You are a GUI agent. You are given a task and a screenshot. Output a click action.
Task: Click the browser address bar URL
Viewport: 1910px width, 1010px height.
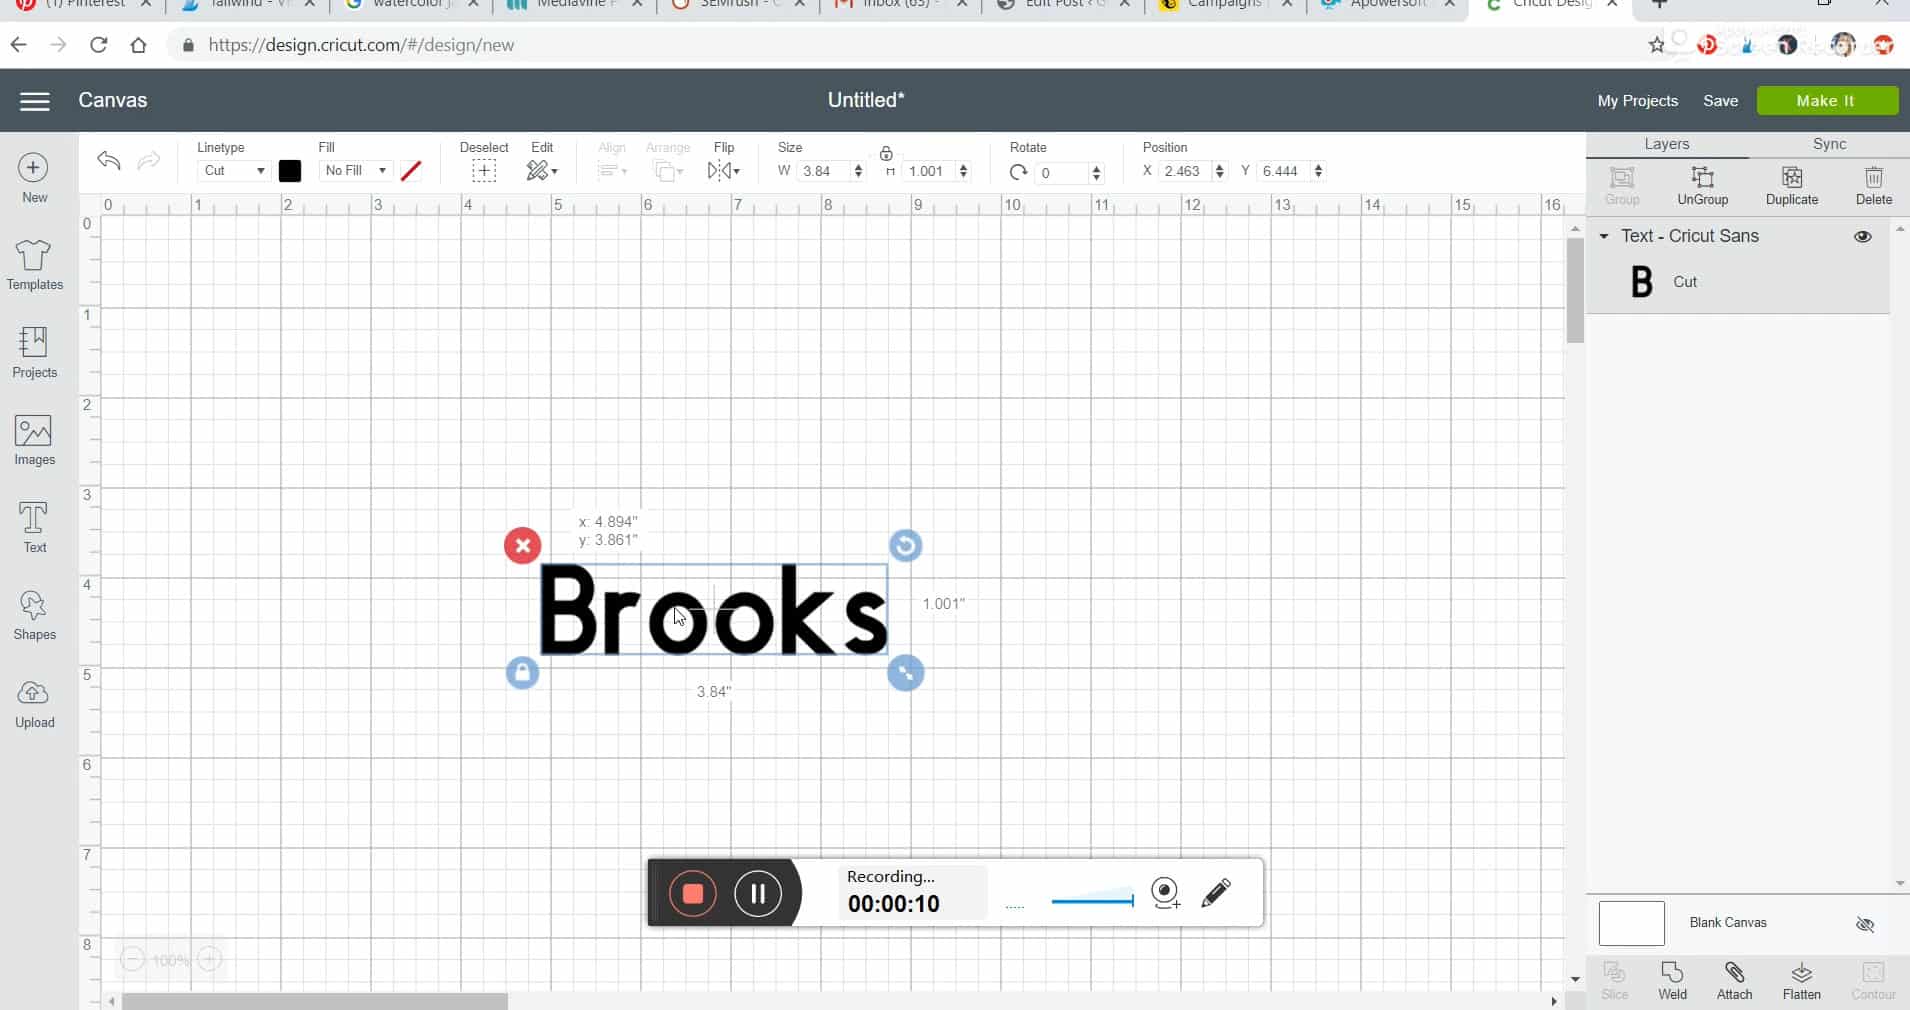[x=361, y=45]
